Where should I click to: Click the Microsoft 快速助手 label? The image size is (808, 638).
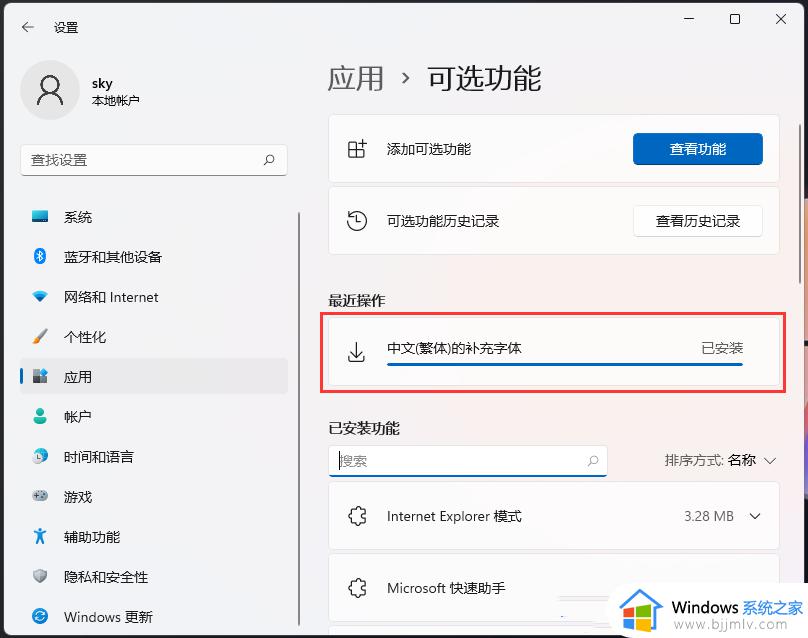(446, 588)
